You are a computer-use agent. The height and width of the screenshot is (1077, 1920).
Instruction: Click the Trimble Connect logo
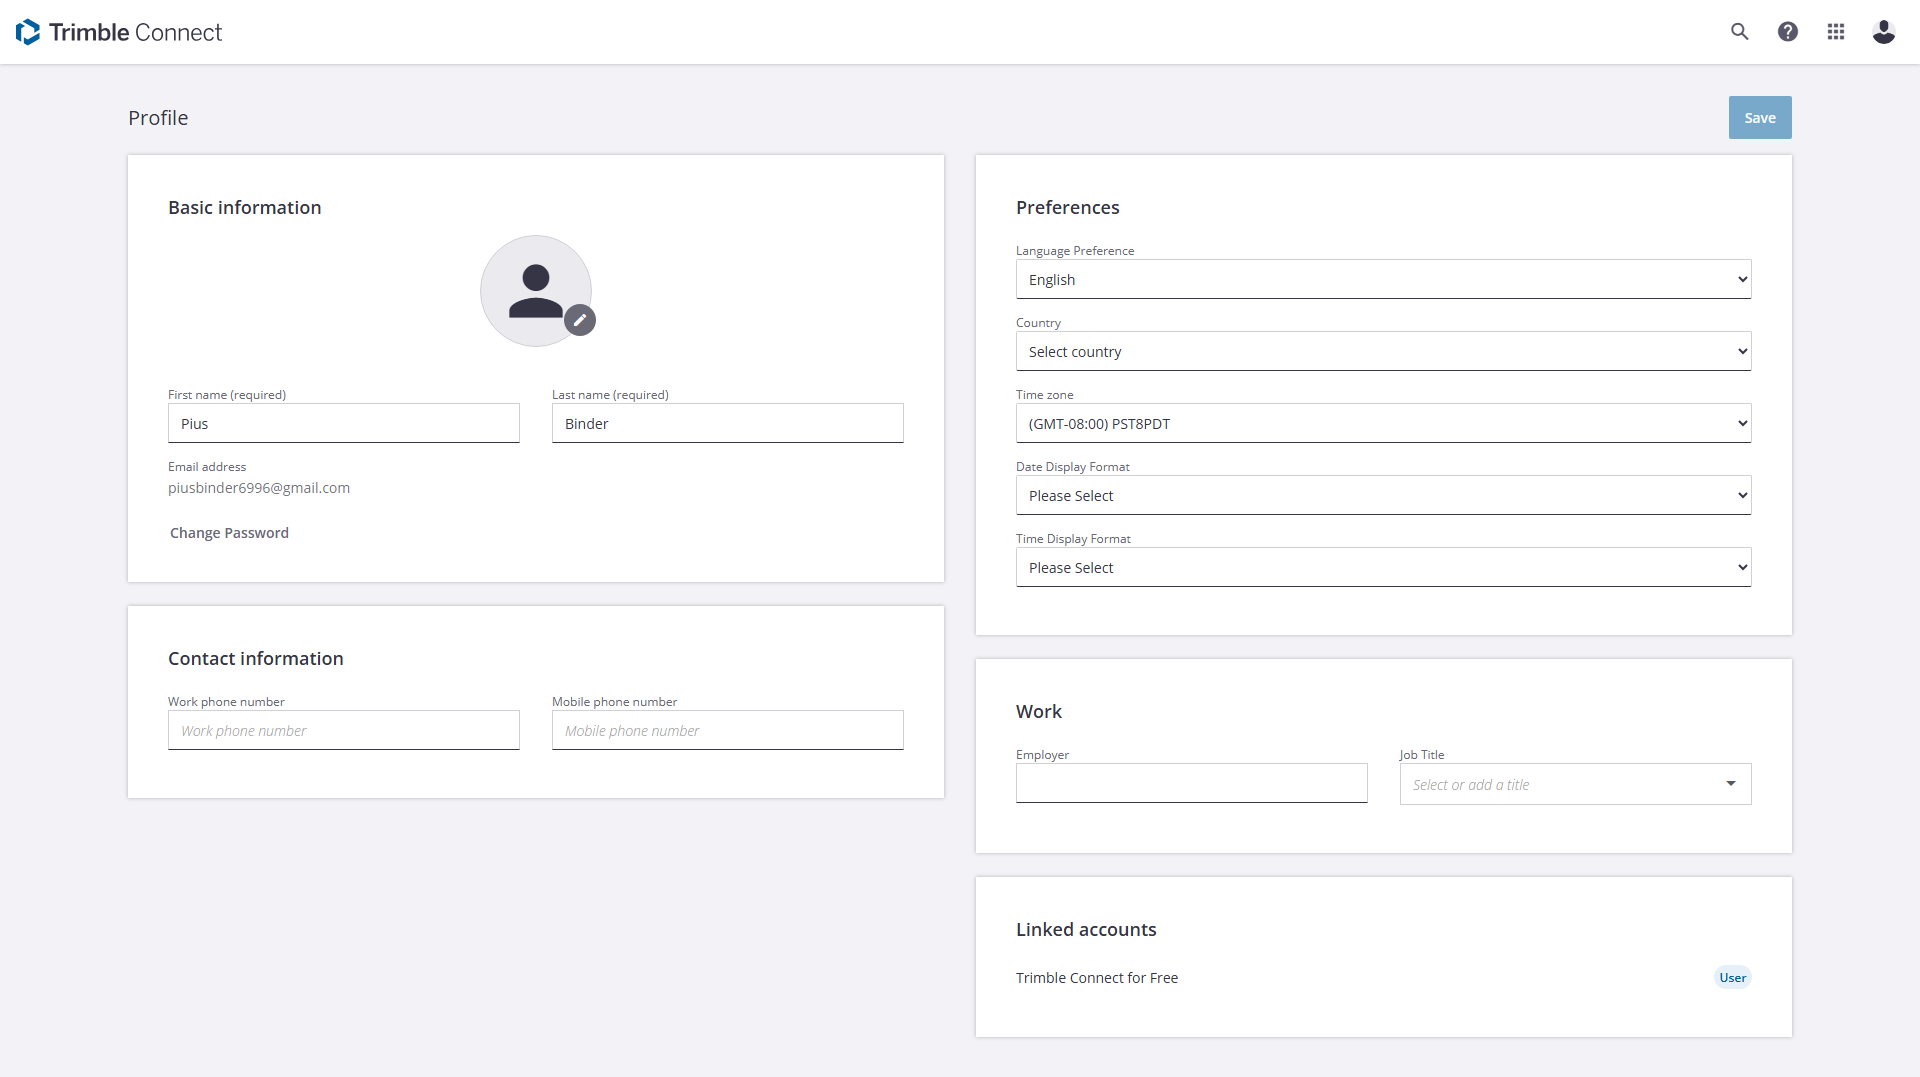coord(119,32)
